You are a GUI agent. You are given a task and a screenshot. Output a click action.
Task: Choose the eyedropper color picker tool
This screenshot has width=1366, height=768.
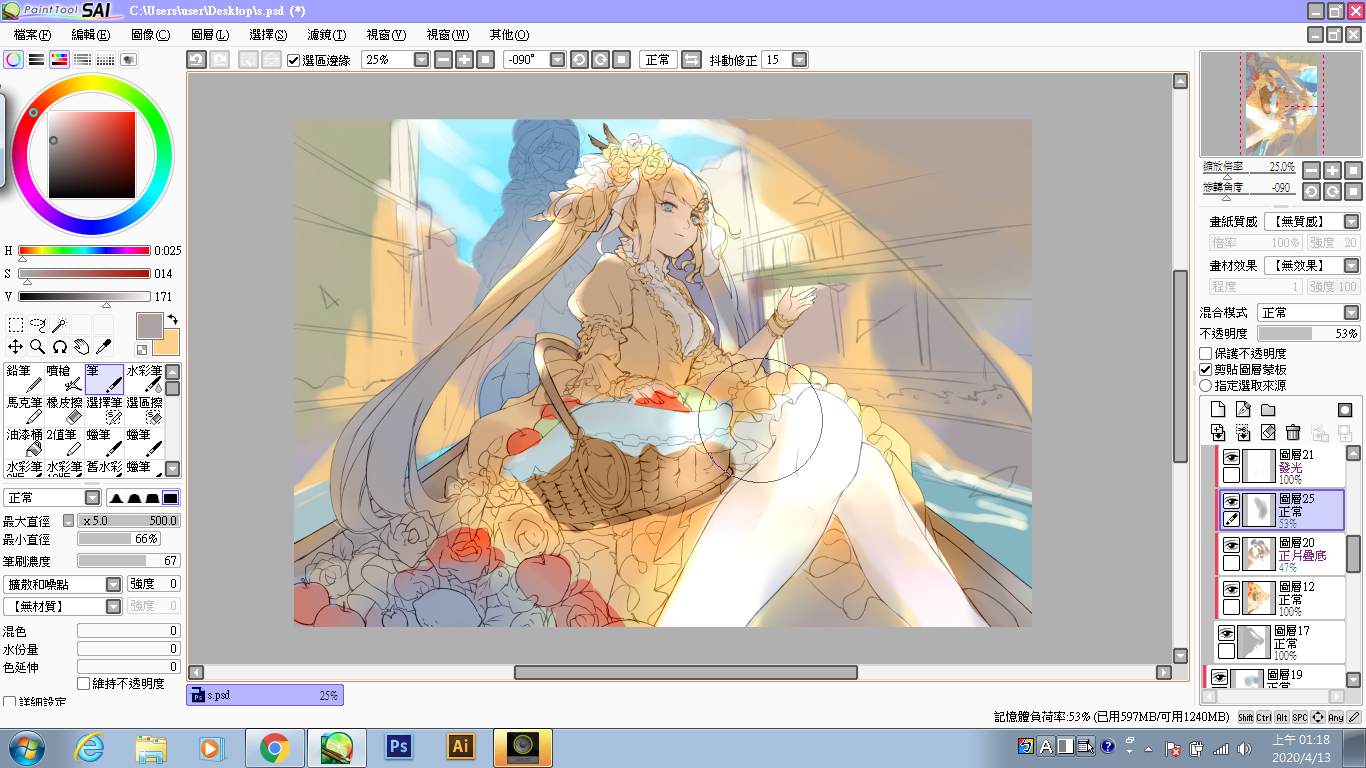pos(104,347)
